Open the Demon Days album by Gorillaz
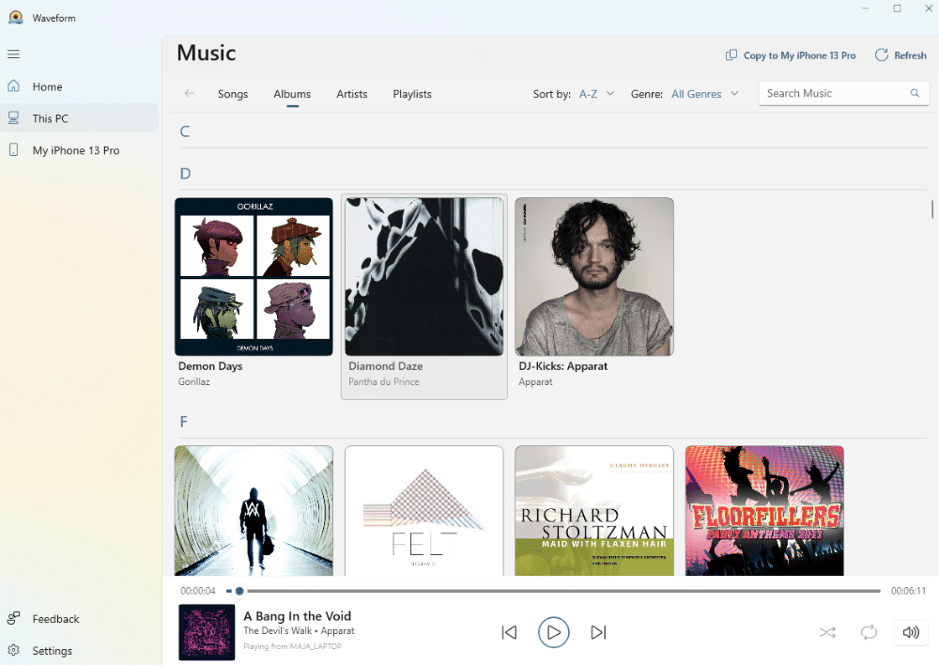 click(x=253, y=277)
